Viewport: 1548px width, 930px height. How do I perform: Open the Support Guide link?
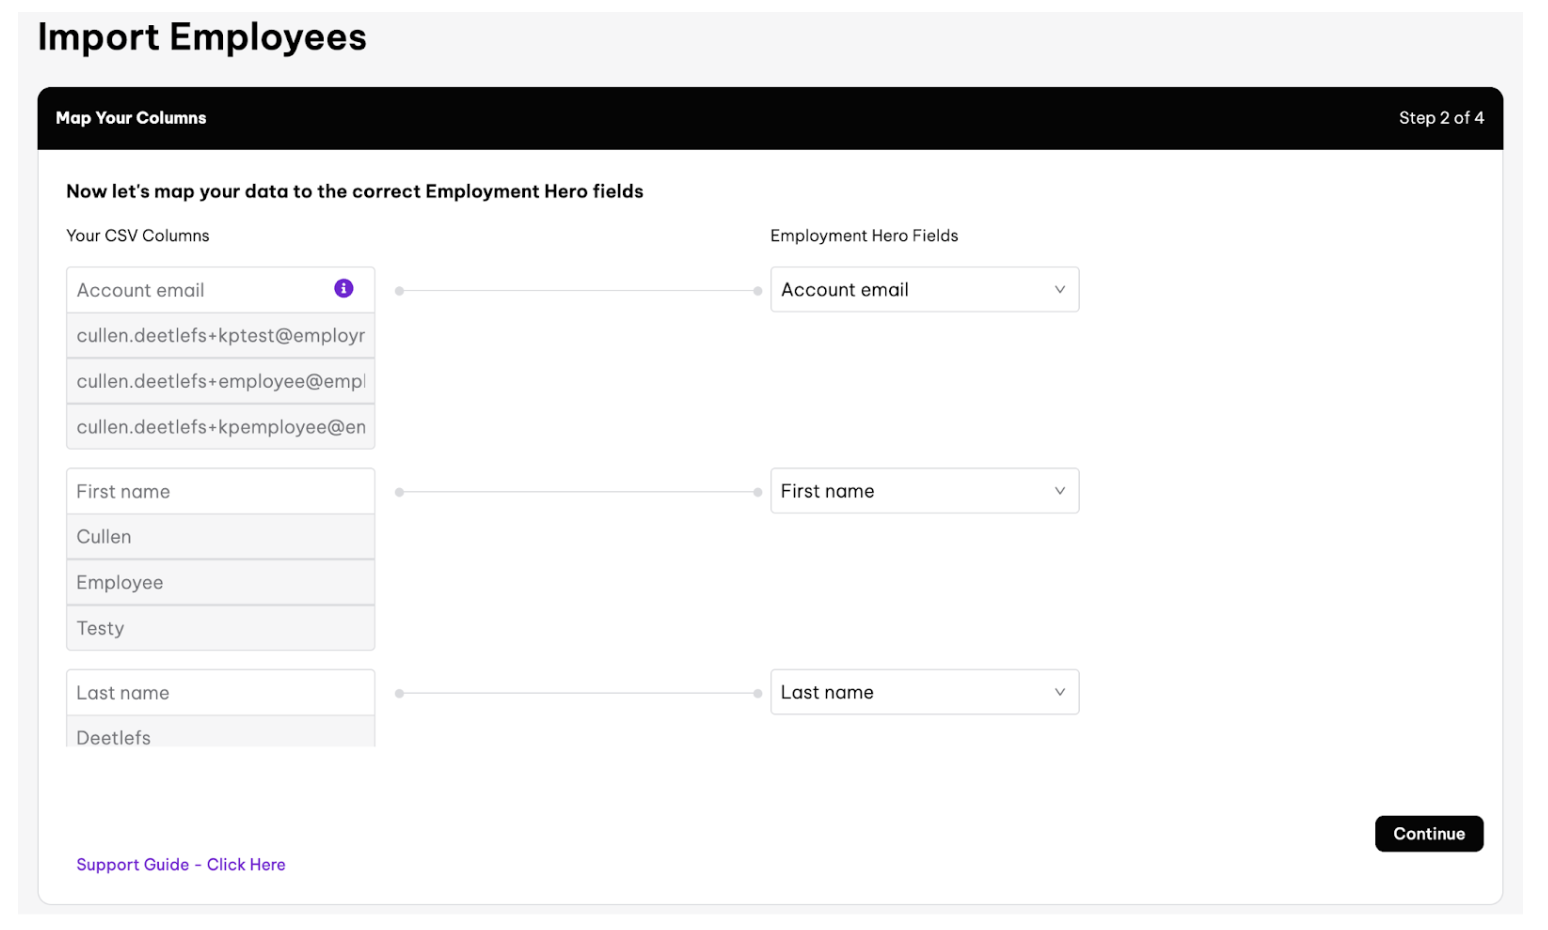click(x=181, y=864)
